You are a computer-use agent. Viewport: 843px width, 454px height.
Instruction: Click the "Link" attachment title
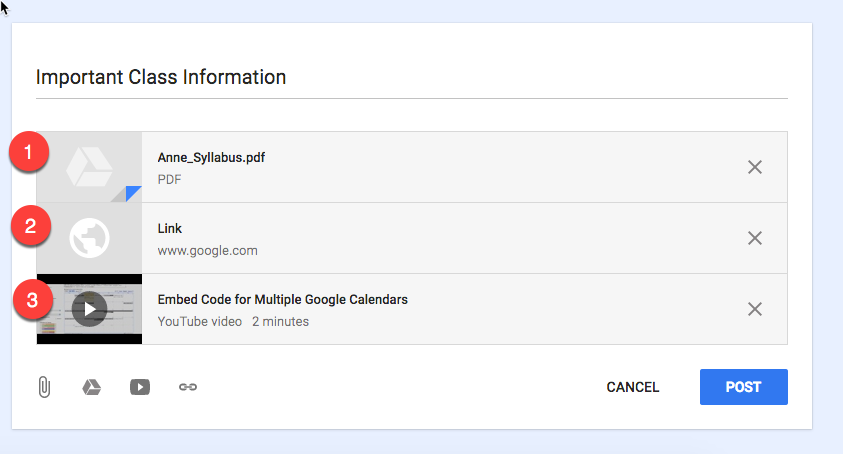pos(170,229)
